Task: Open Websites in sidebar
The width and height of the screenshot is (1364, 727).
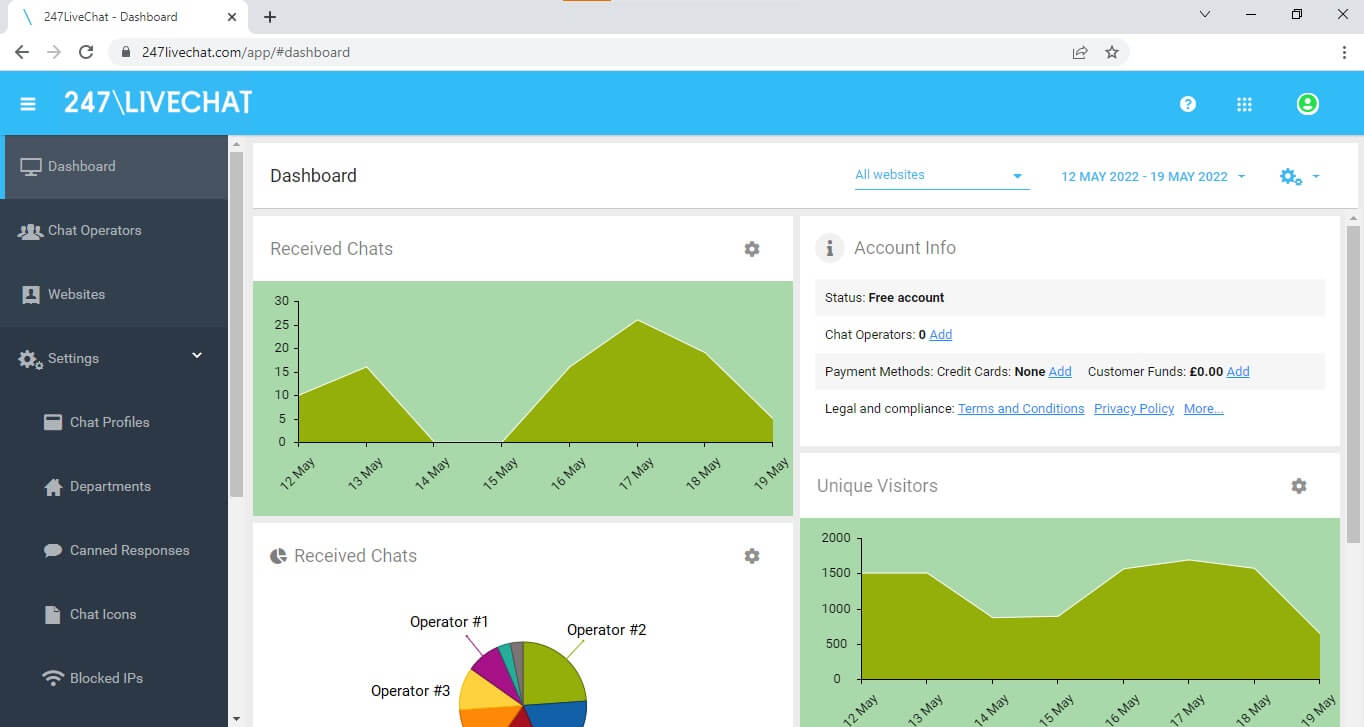Action: click(x=114, y=295)
